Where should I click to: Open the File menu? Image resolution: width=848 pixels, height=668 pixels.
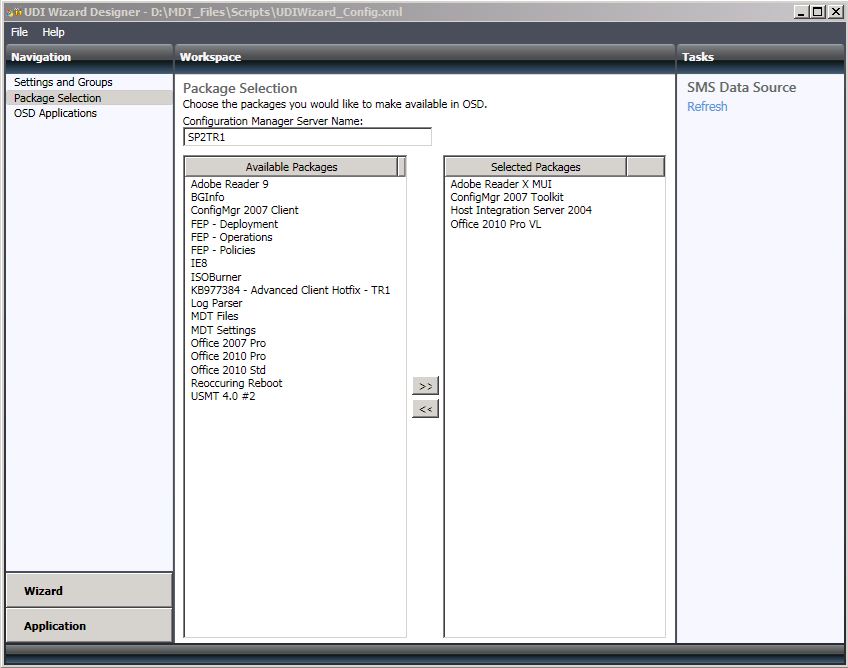[19, 32]
